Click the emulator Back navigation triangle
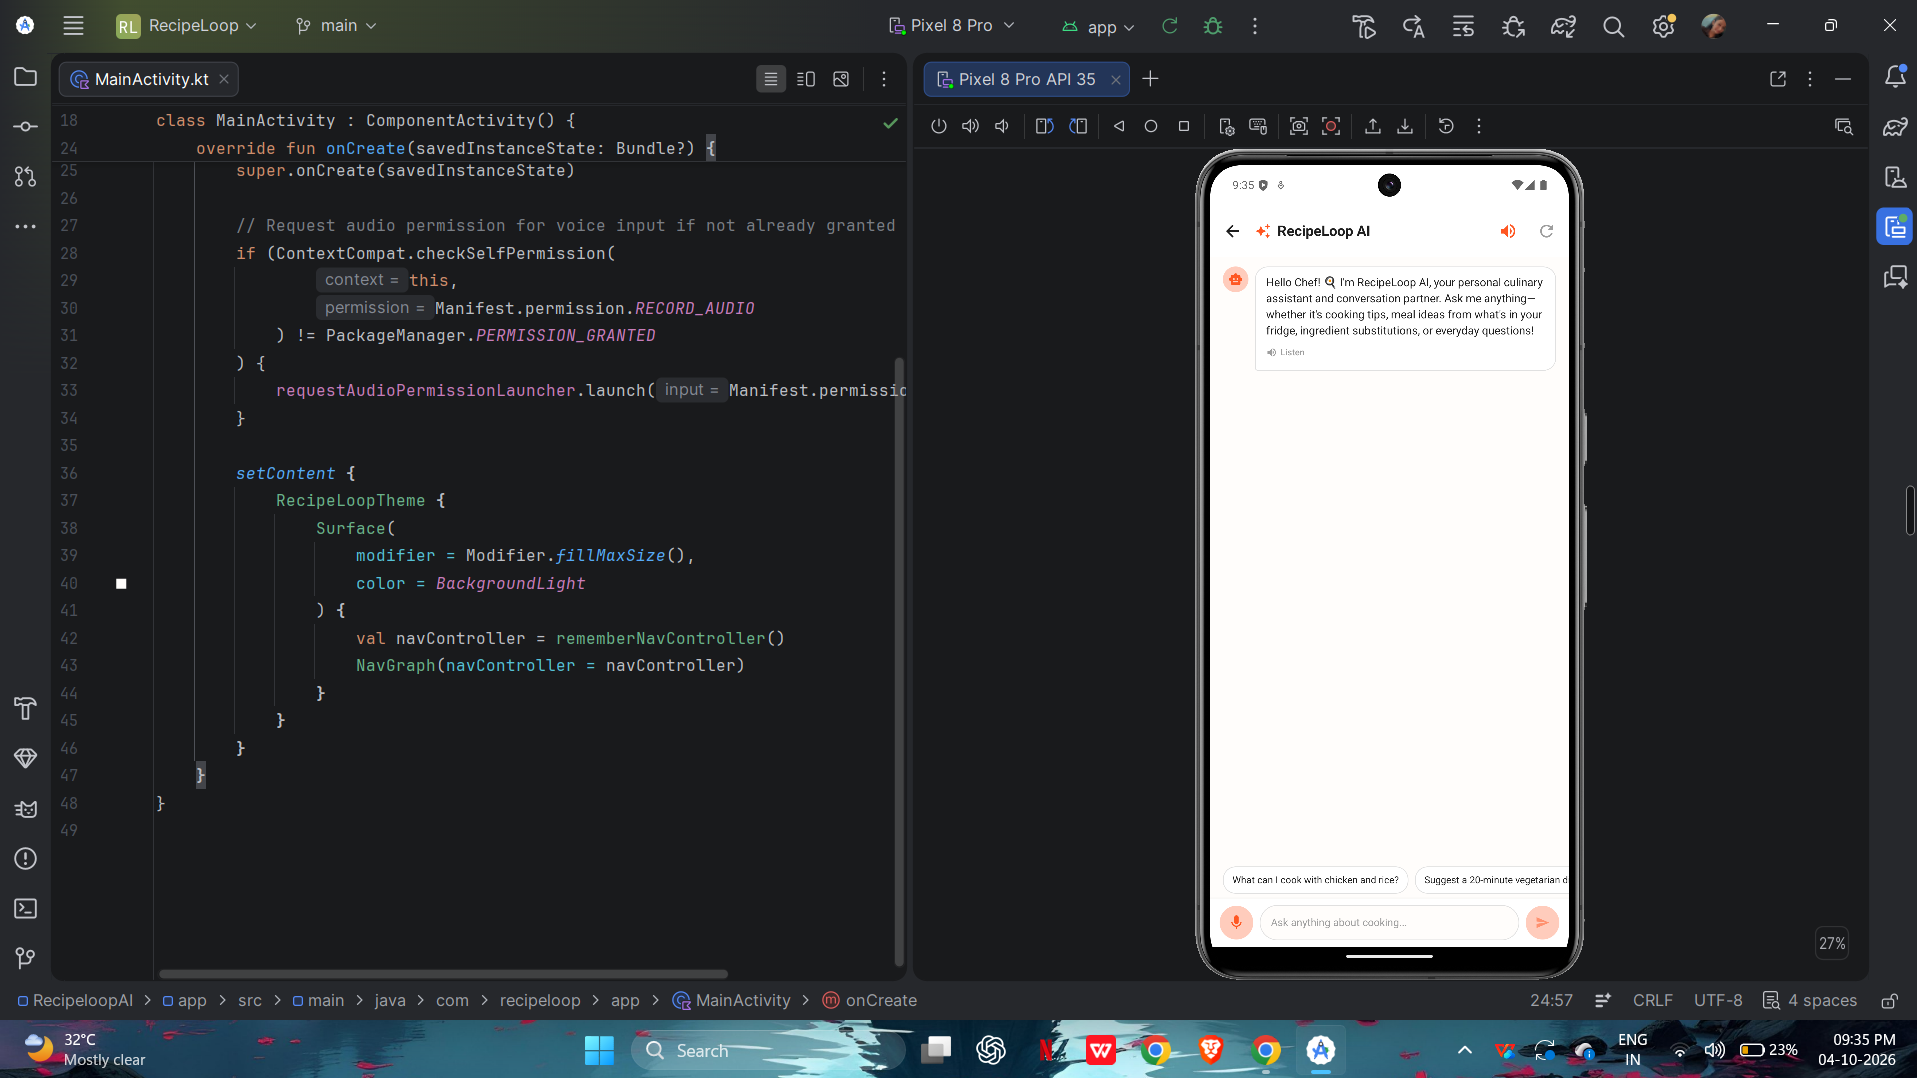The width and height of the screenshot is (1917, 1078). coord(1119,126)
